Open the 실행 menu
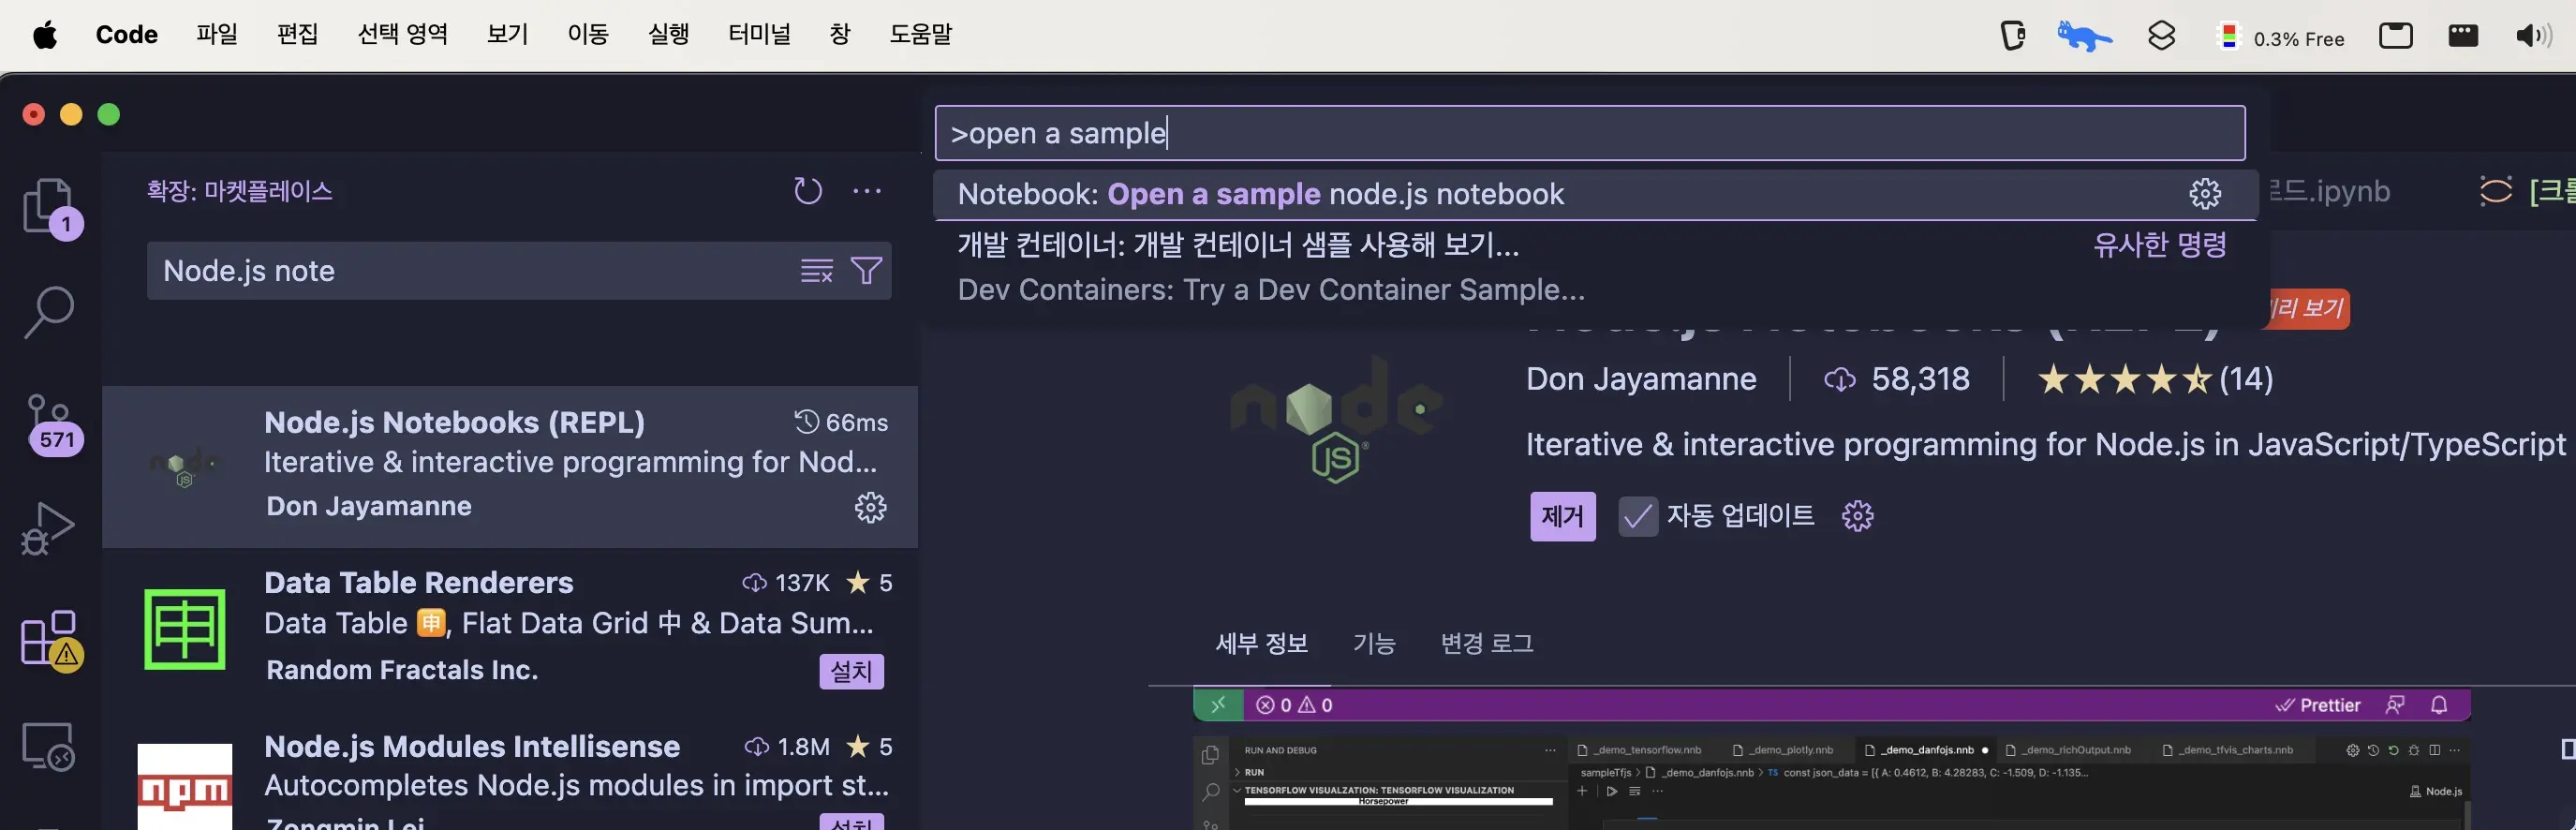Viewport: 2576px width, 830px height. click(668, 35)
